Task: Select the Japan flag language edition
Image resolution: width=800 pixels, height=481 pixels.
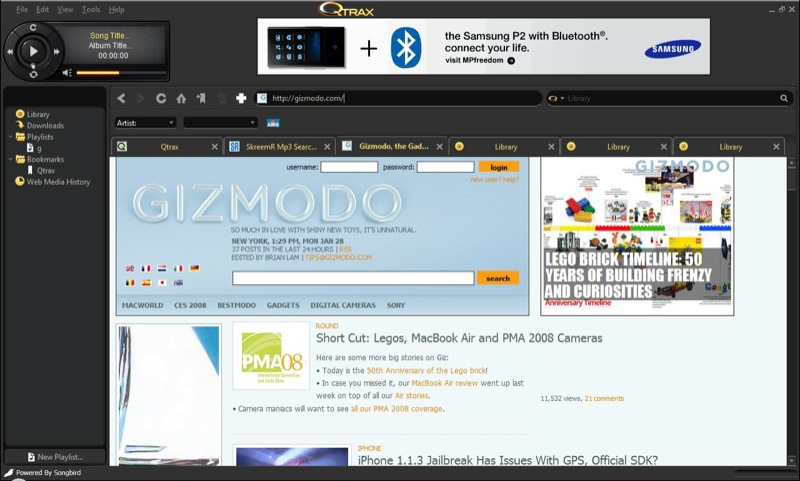Action: click(162, 283)
